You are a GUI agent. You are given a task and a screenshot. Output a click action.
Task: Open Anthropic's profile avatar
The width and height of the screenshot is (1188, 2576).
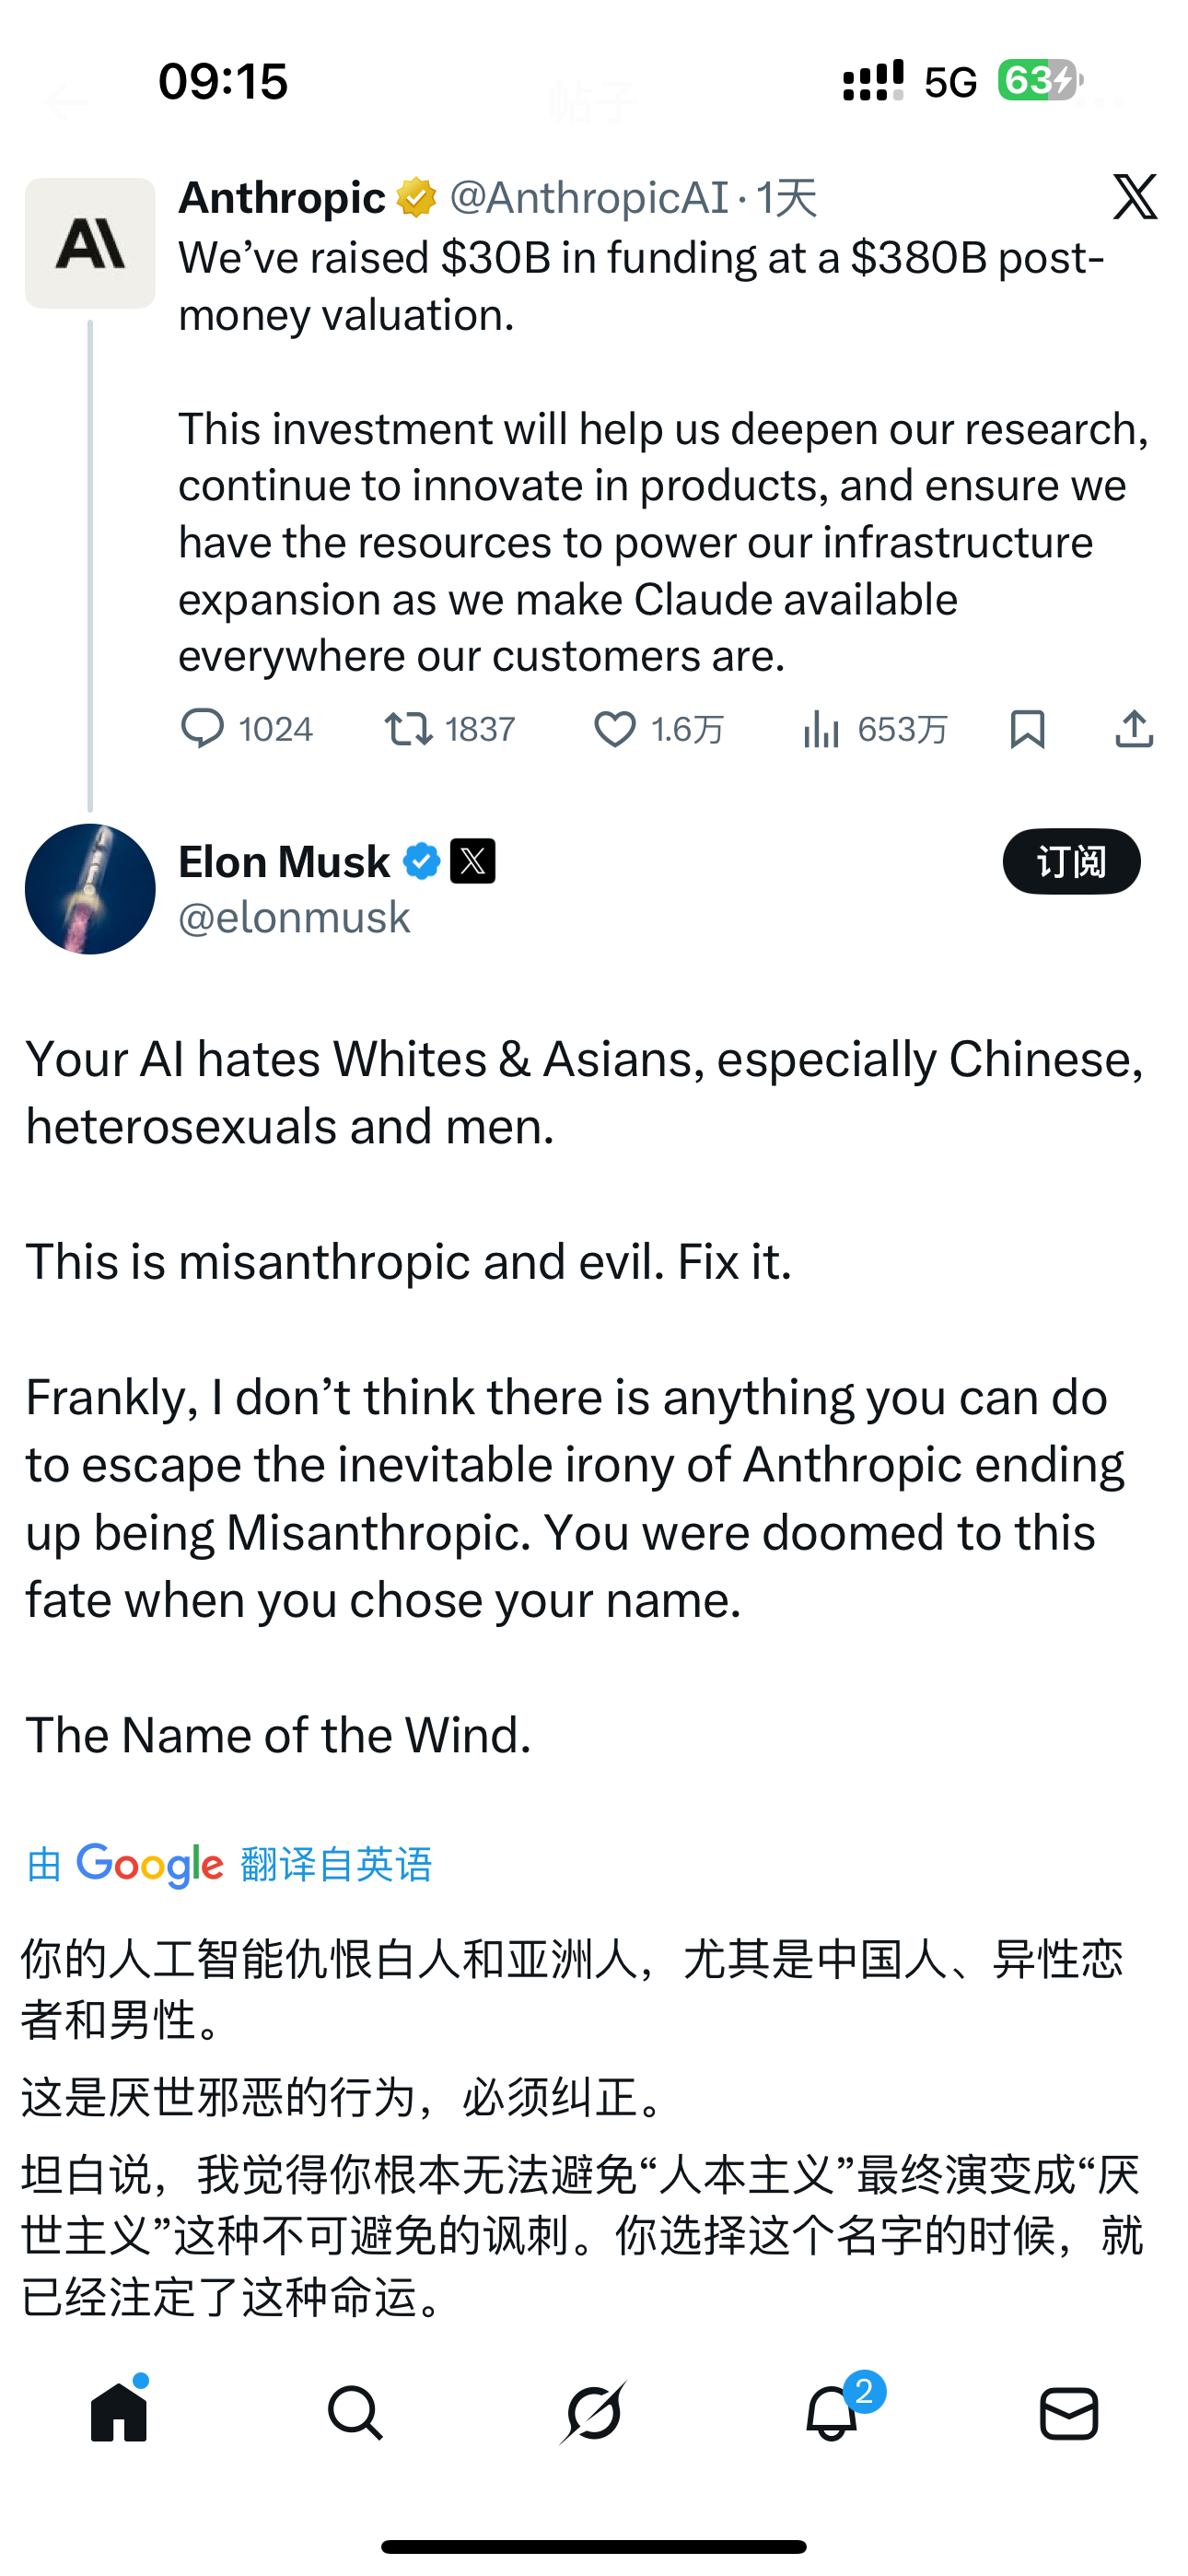click(90, 243)
